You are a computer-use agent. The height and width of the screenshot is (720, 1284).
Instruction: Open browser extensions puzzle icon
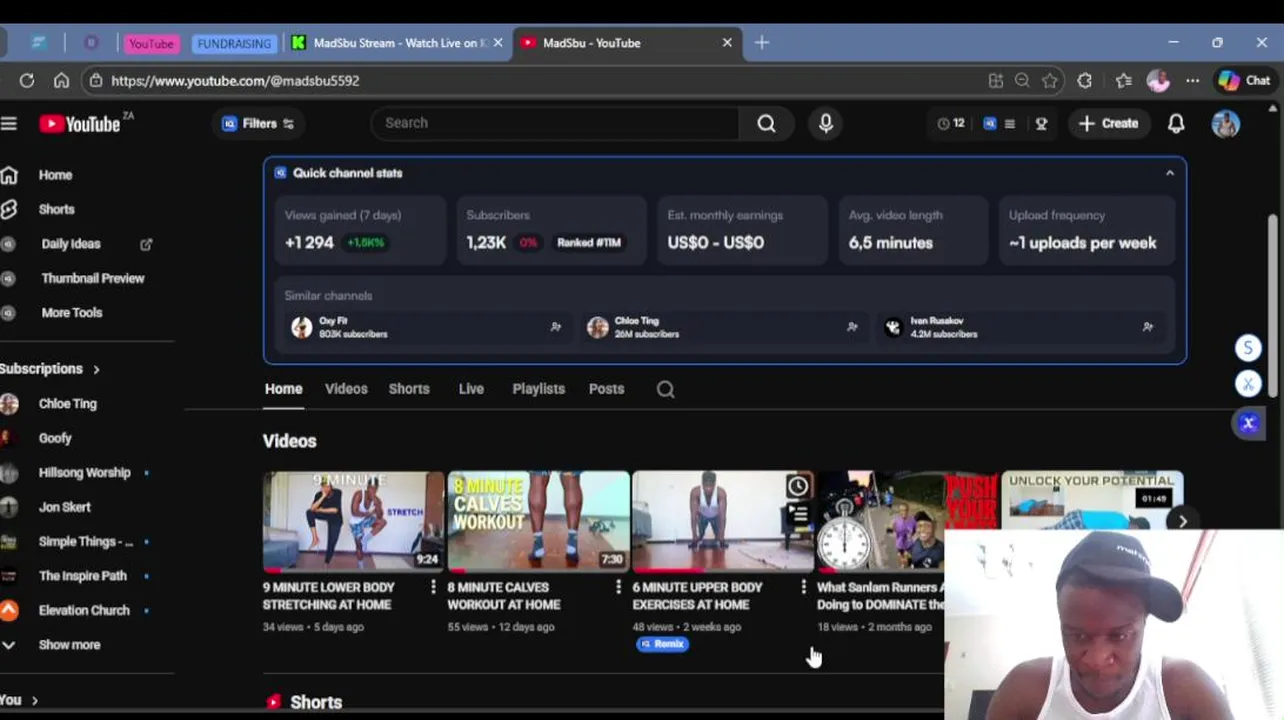click(1084, 80)
